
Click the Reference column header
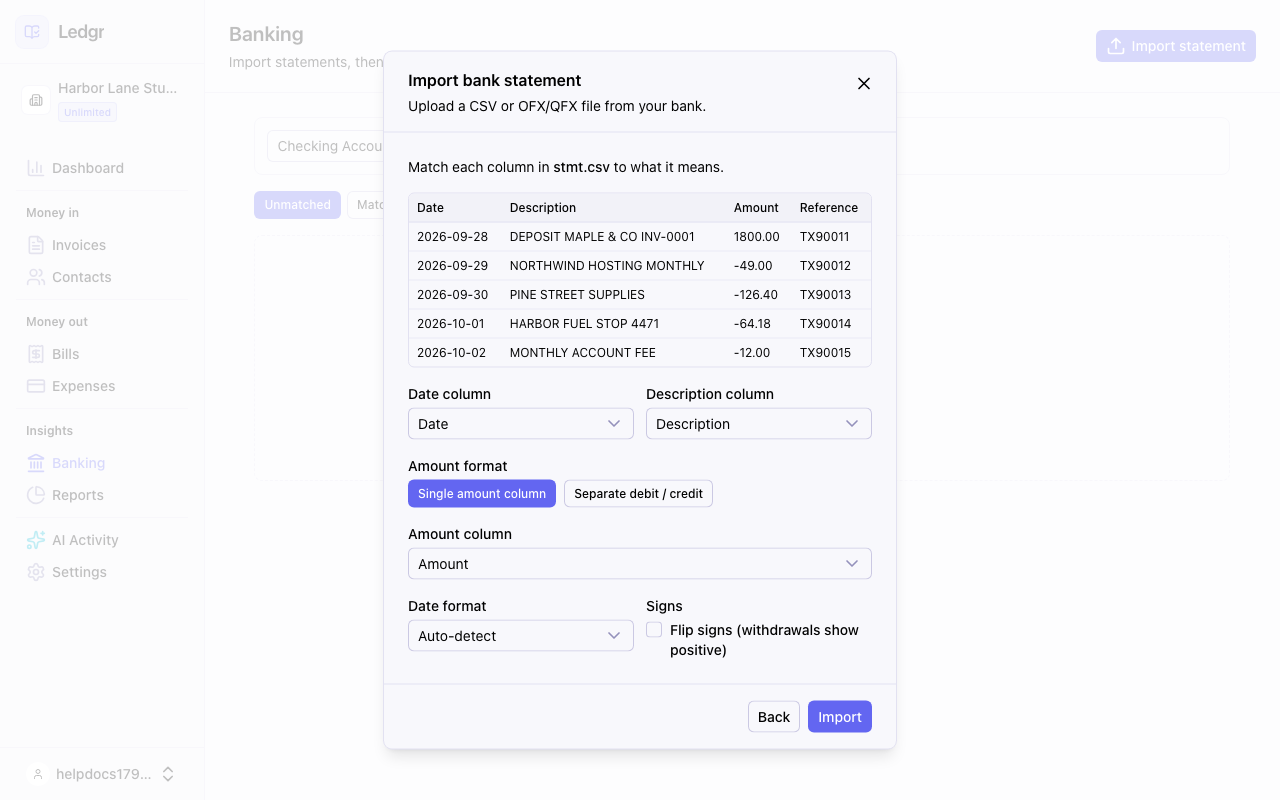(x=829, y=208)
